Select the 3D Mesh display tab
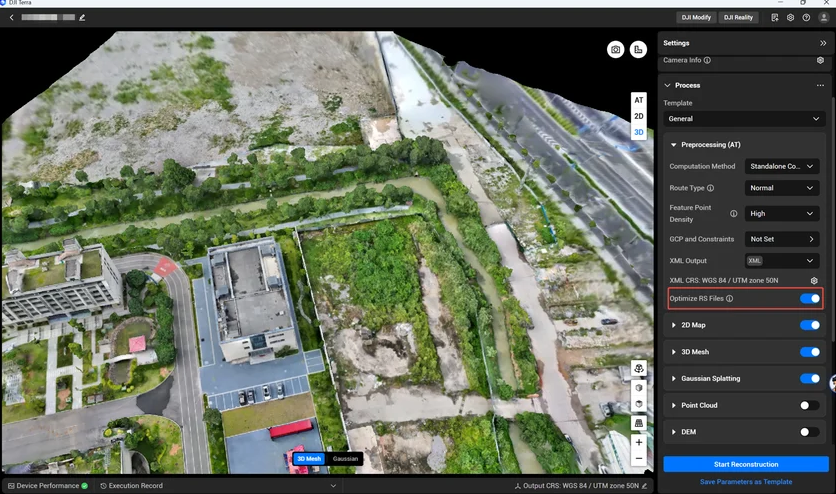This screenshot has height=494, width=836. coord(309,459)
